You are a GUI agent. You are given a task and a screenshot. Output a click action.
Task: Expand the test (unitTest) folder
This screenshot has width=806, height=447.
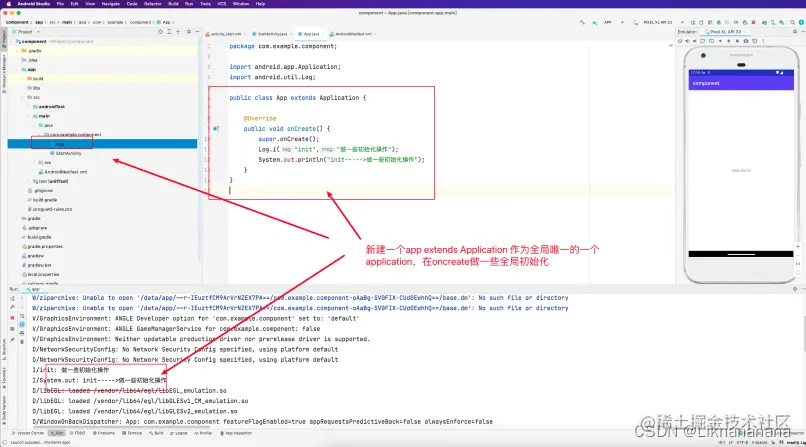(29, 181)
